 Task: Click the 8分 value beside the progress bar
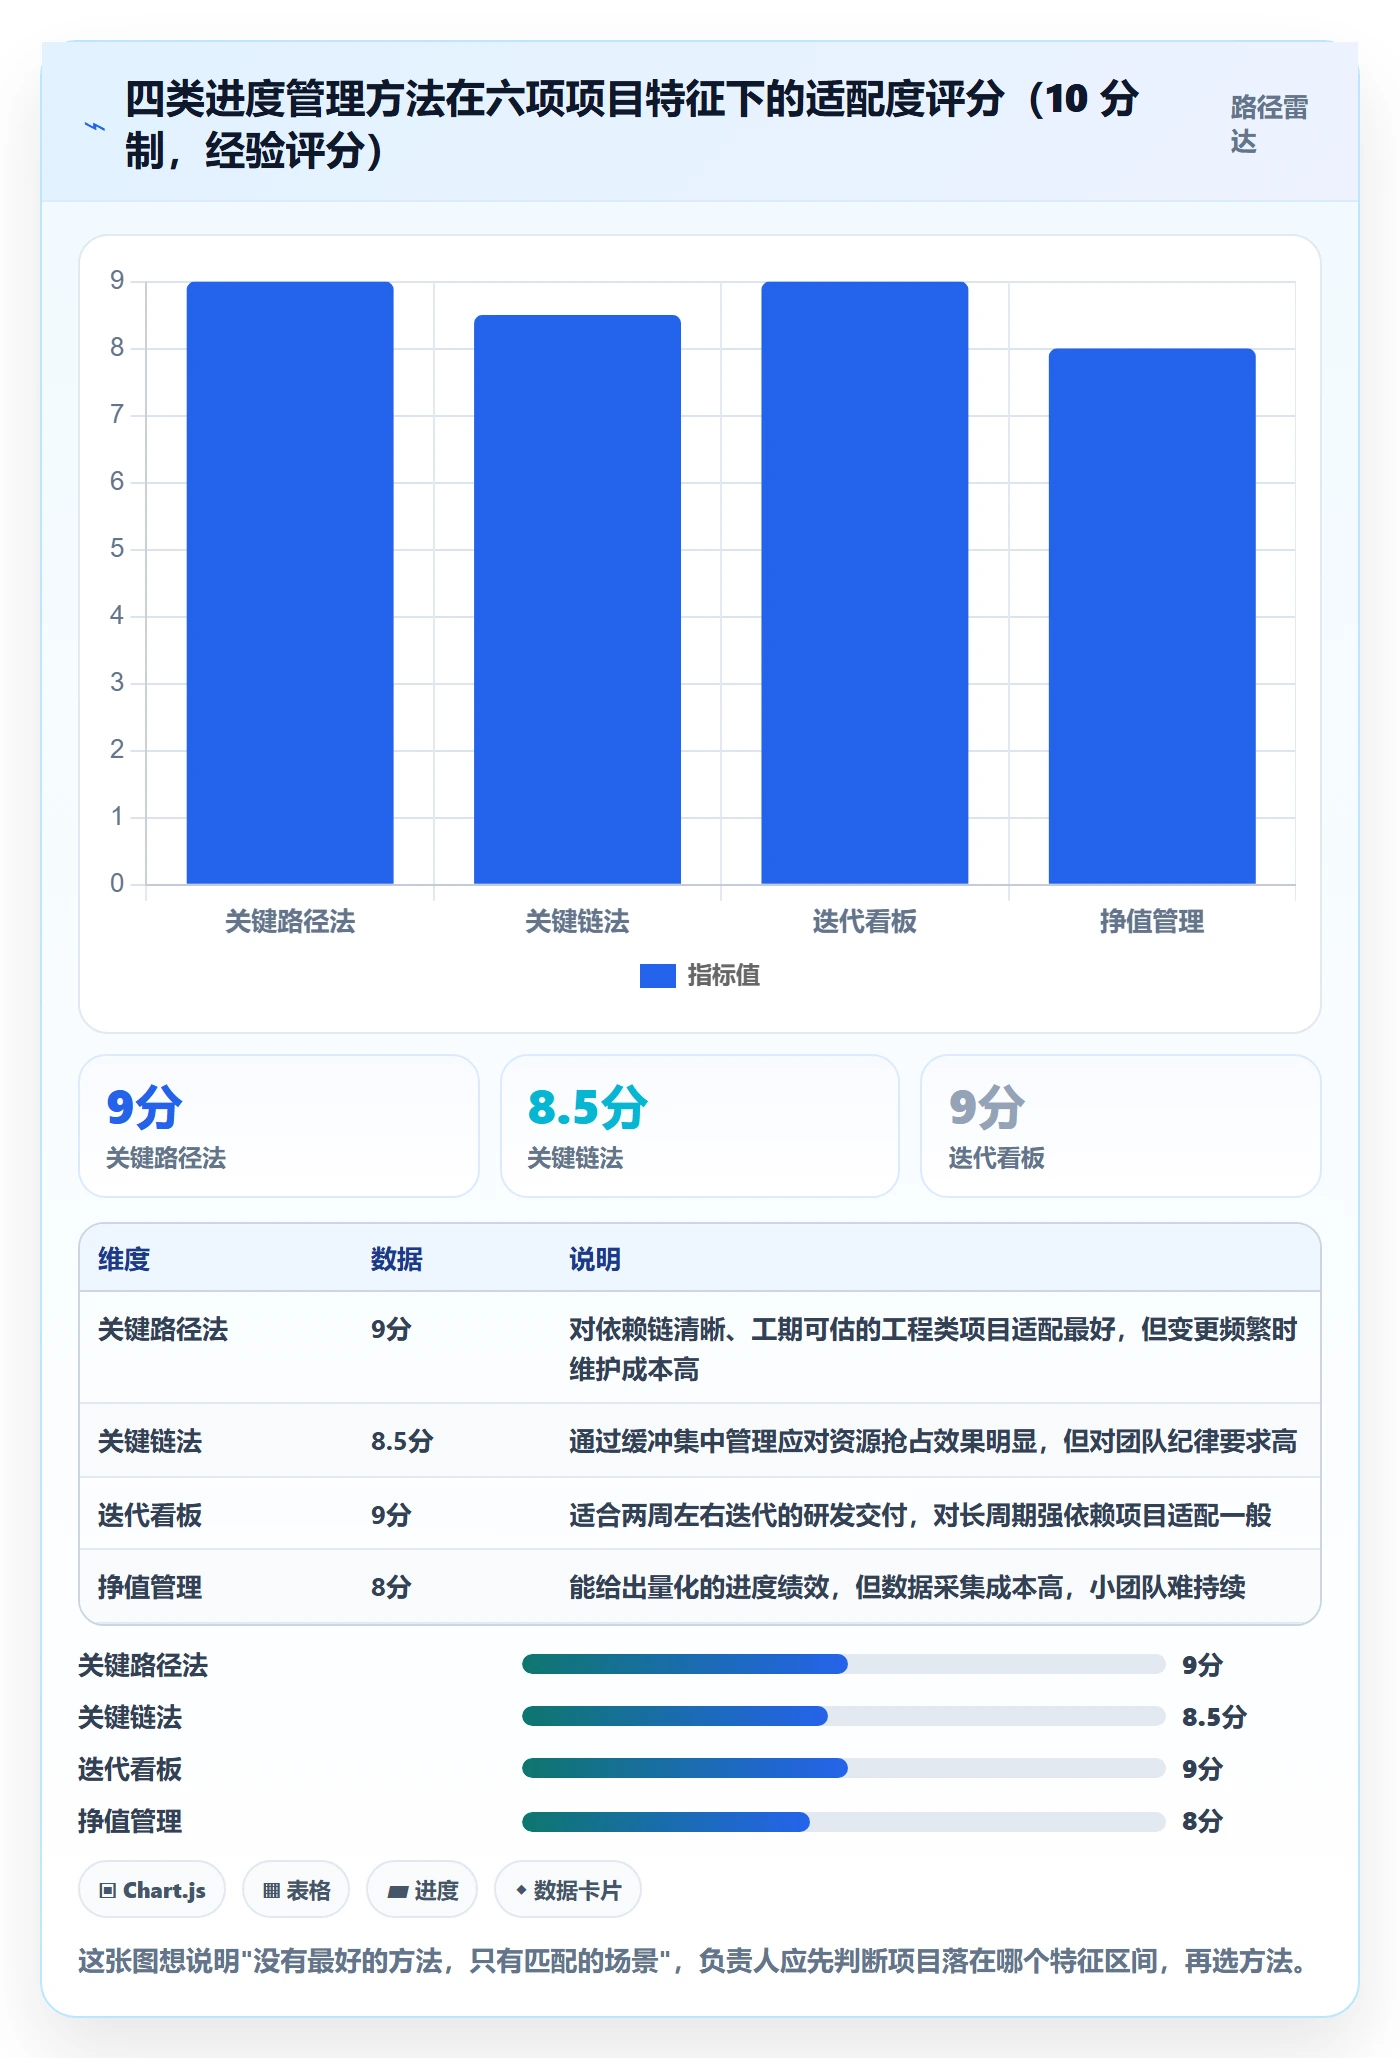click(x=1202, y=1821)
